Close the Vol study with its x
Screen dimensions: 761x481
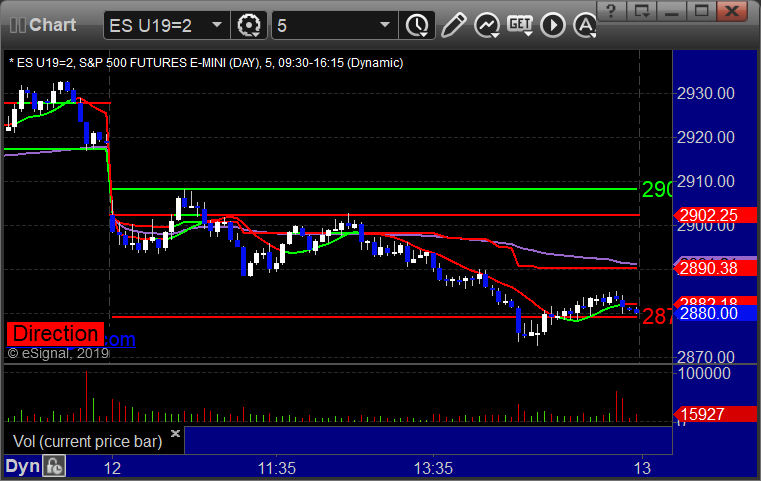[176, 433]
